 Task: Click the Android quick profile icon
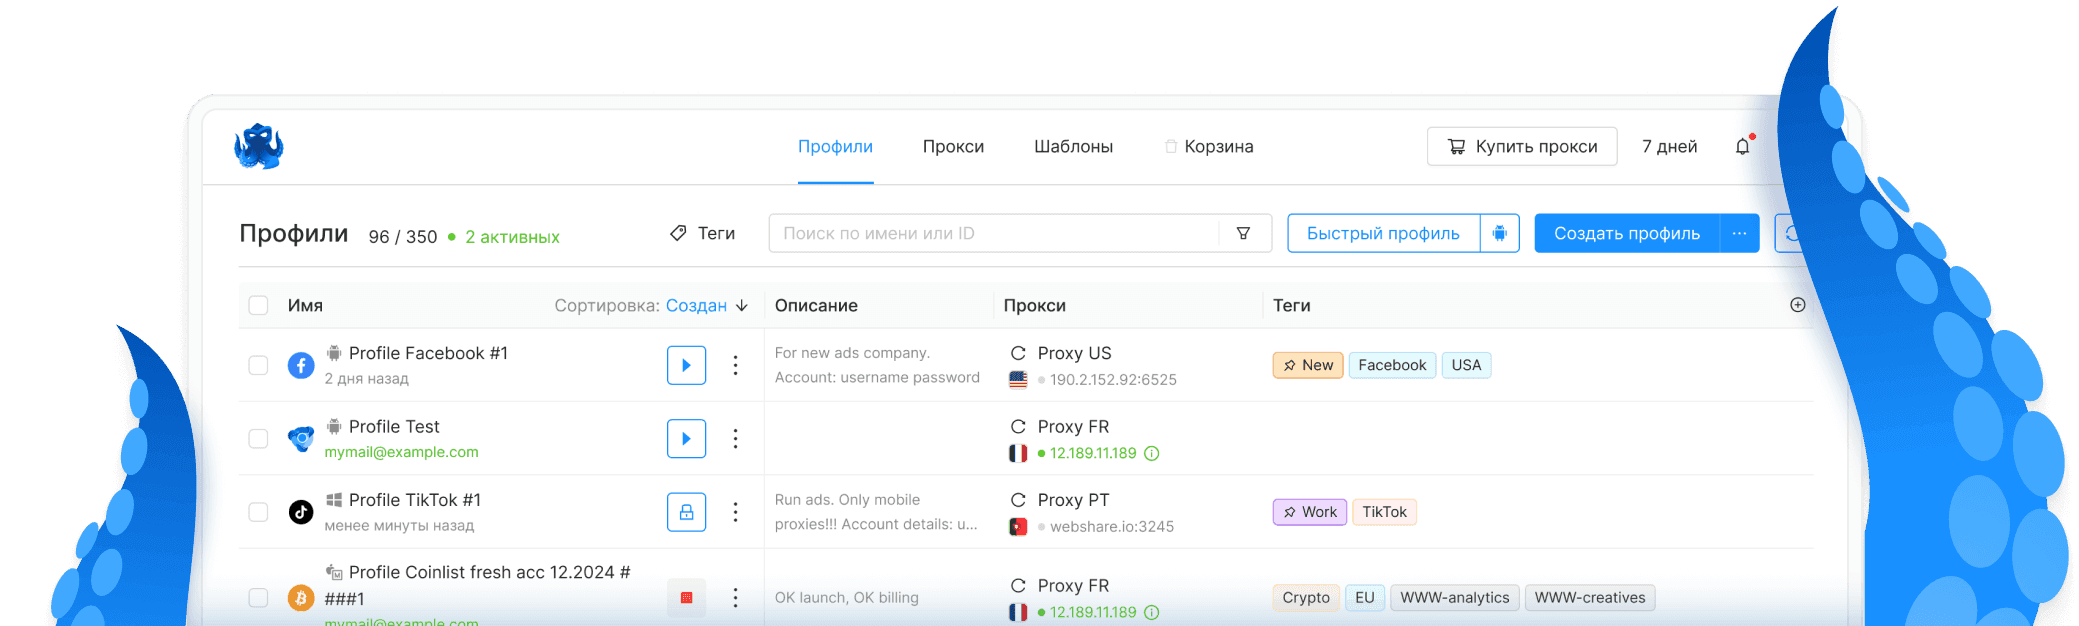1500,233
